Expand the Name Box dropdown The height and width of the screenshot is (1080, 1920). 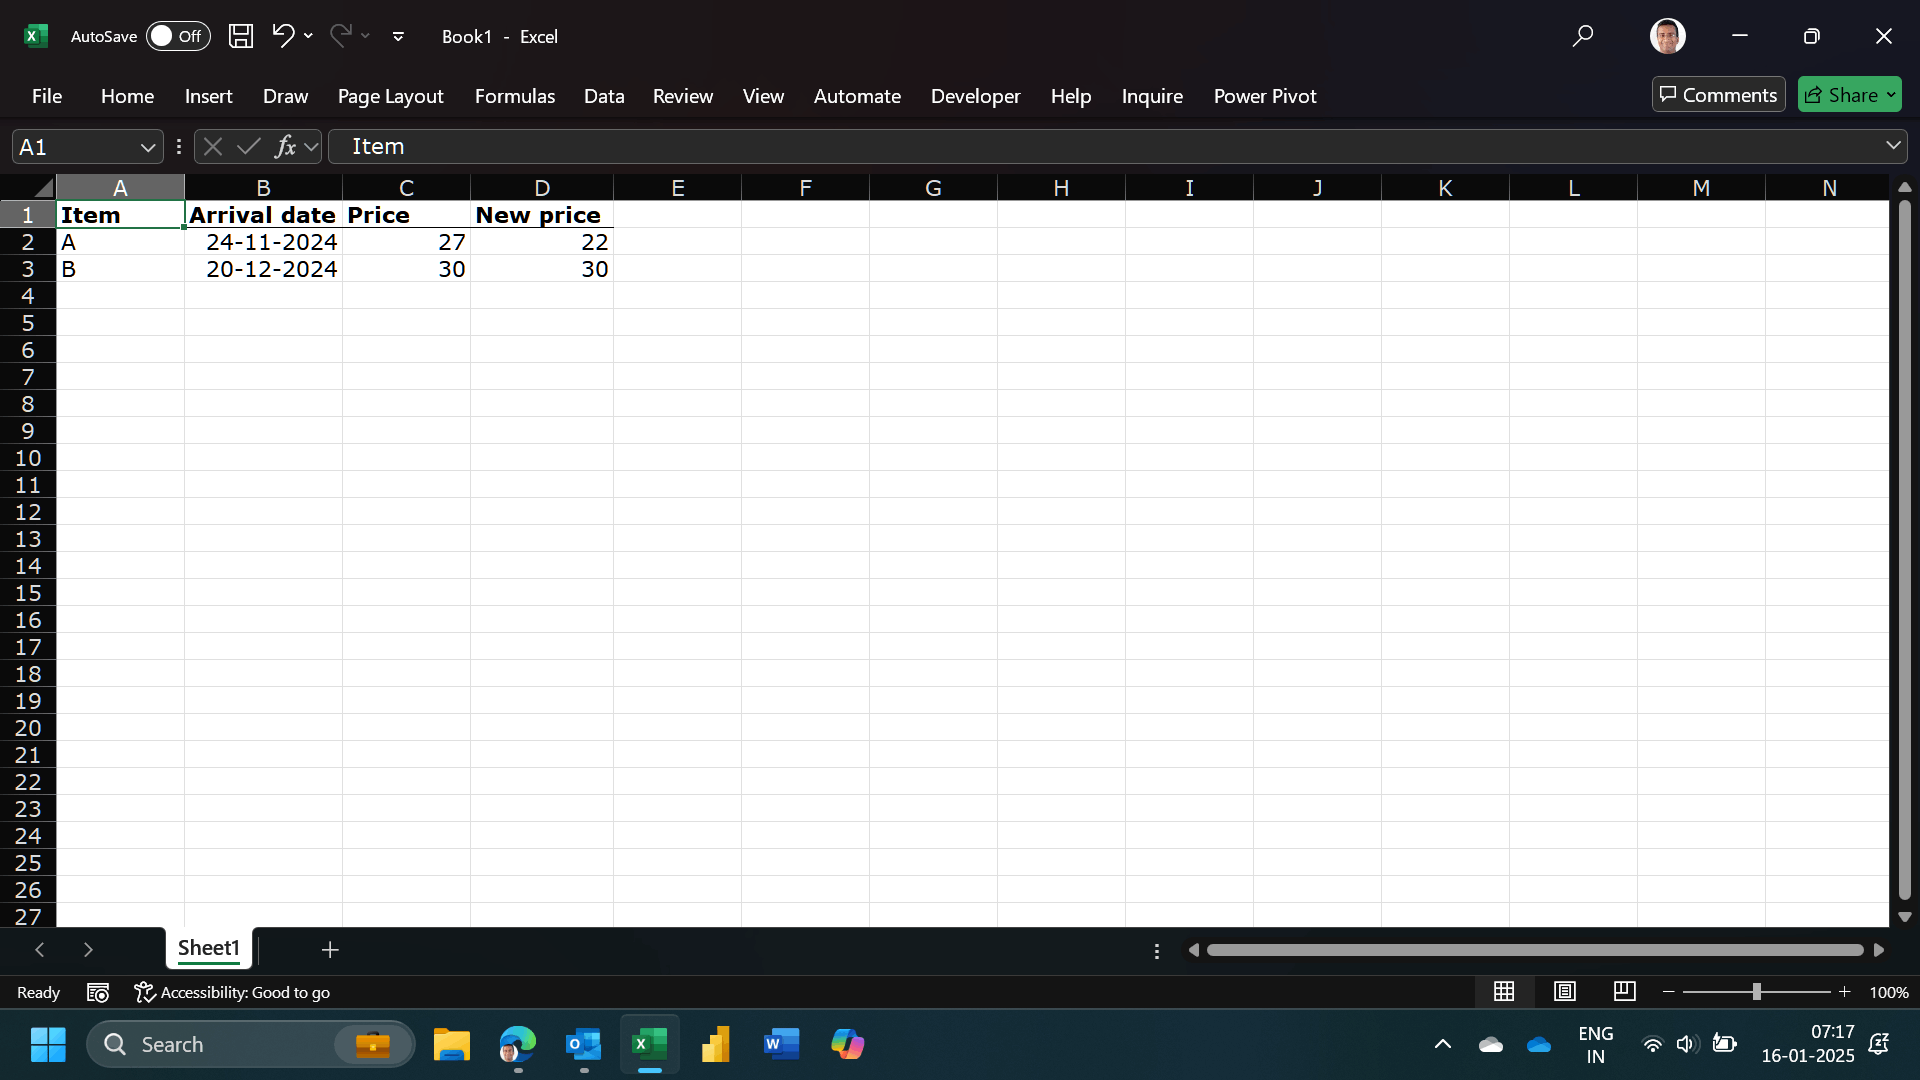148,148
